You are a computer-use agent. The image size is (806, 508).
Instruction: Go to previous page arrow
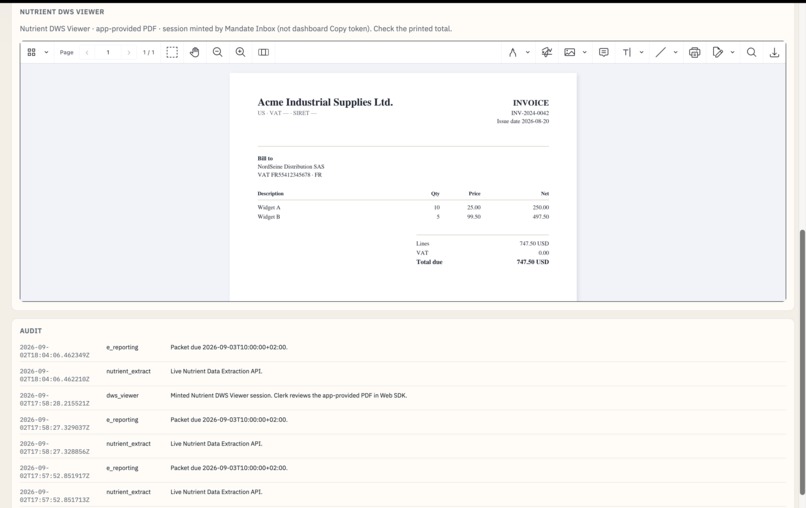click(x=87, y=52)
